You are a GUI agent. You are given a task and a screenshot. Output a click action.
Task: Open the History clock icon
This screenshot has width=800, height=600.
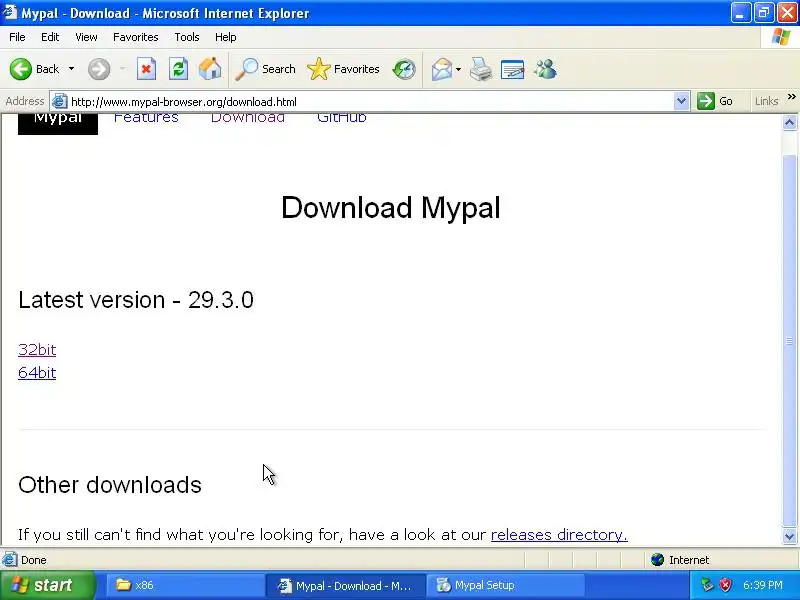click(404, 69)
